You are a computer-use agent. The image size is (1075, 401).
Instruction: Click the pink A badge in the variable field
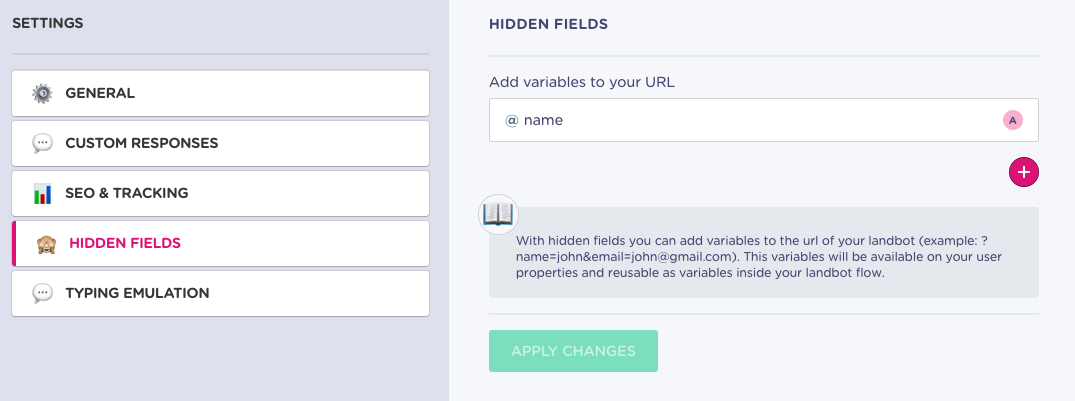click(x=1013, y=120)
